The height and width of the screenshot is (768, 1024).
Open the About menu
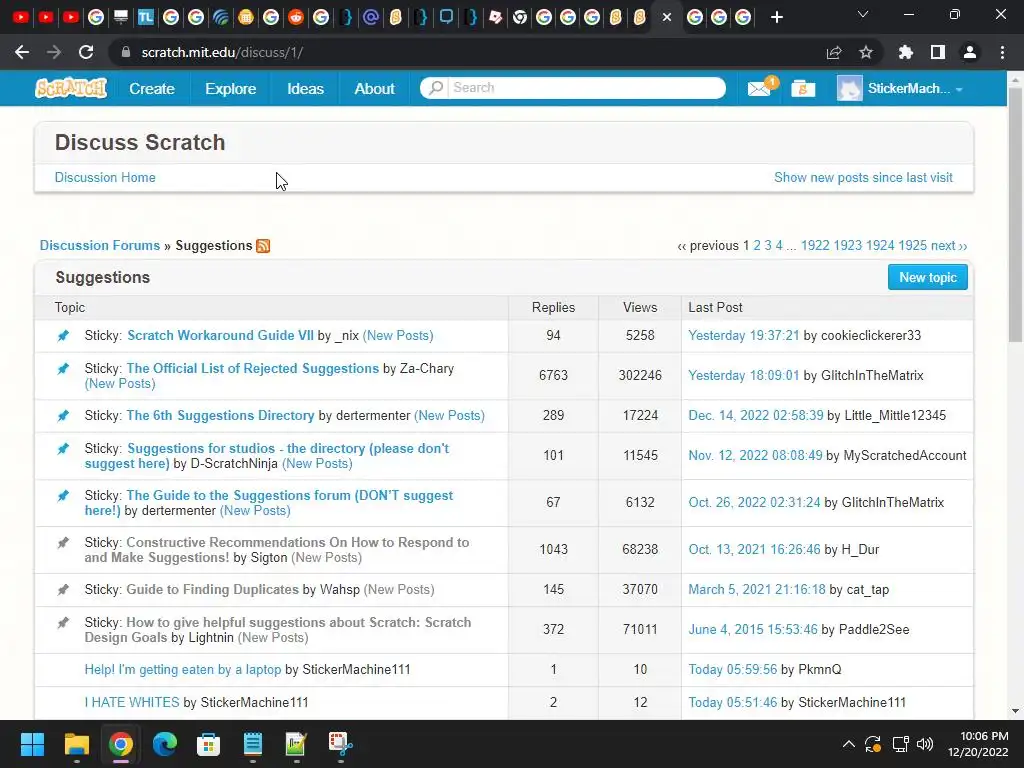[x=374, y=88]
